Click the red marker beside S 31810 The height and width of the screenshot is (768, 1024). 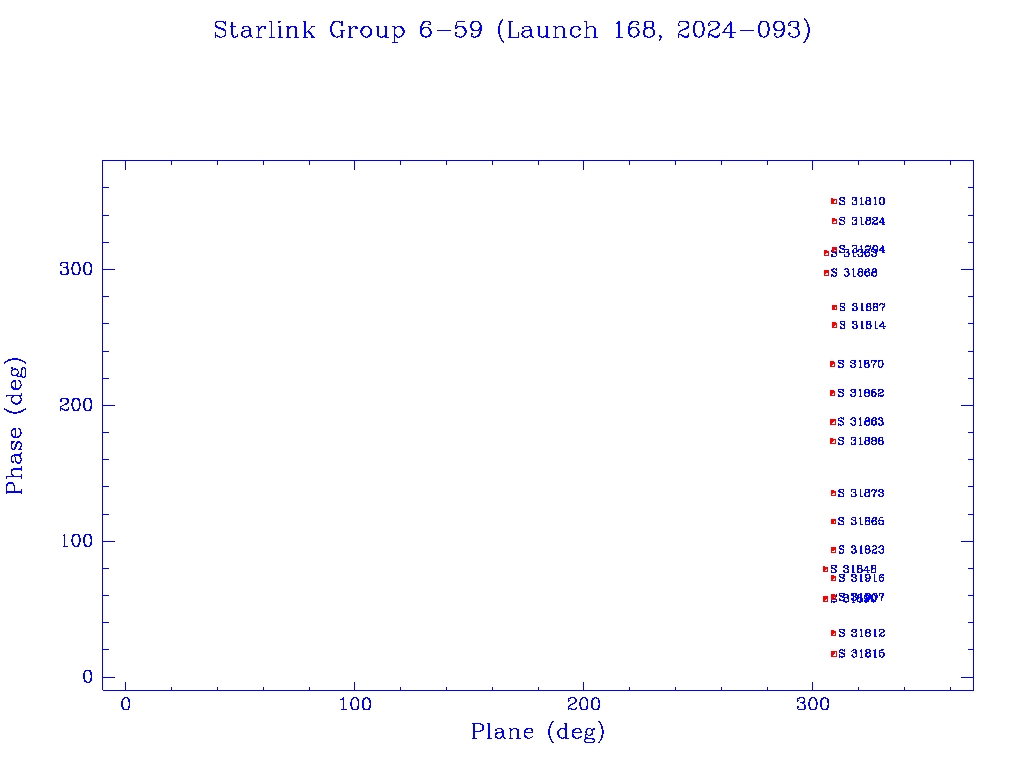[x=834, y=201]
